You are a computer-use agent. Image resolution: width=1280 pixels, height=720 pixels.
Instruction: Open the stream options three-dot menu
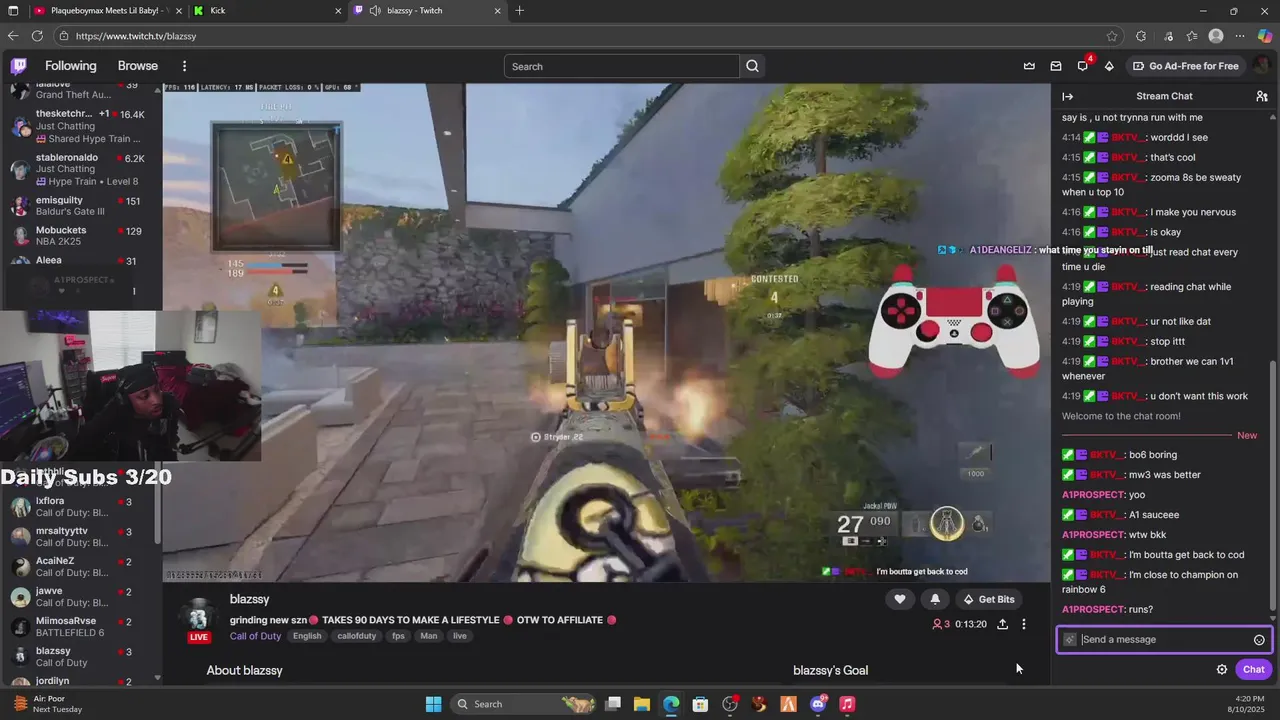coord(1023,624)
